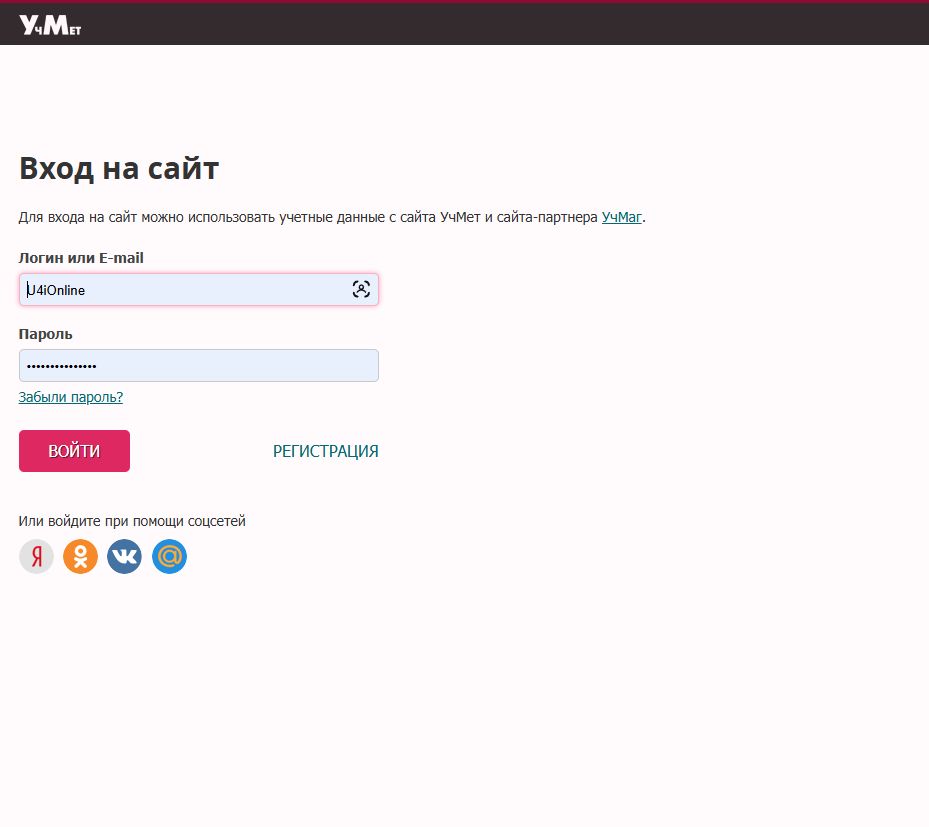Sign in with VK icon
This screenshot has height=827, width=929.
pyautogui.click(x=124, y=556)
